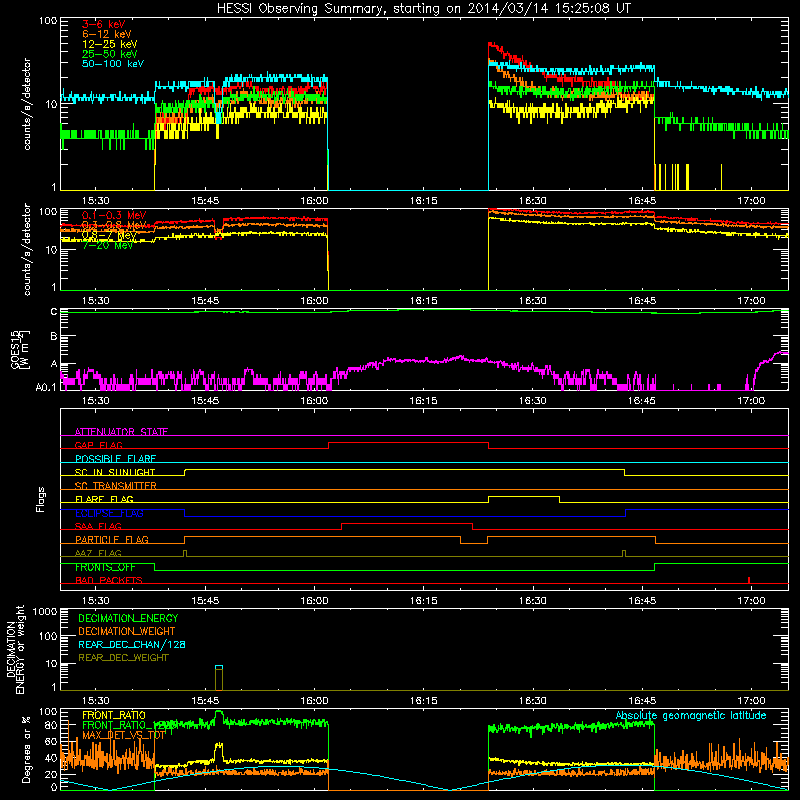Click the Flags vertical axis label
This screenshot has height=800, width=800.
[41, 499]
